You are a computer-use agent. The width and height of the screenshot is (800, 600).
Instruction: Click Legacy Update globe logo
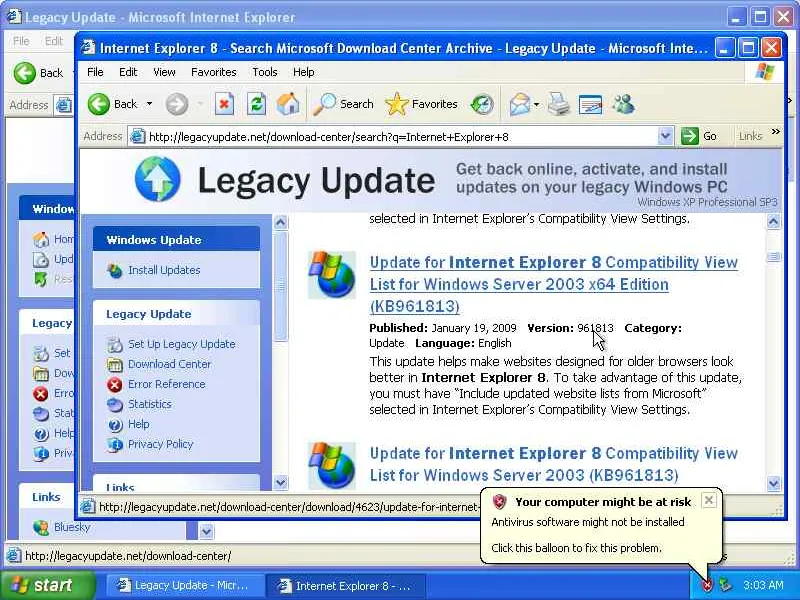click(157, 179)
